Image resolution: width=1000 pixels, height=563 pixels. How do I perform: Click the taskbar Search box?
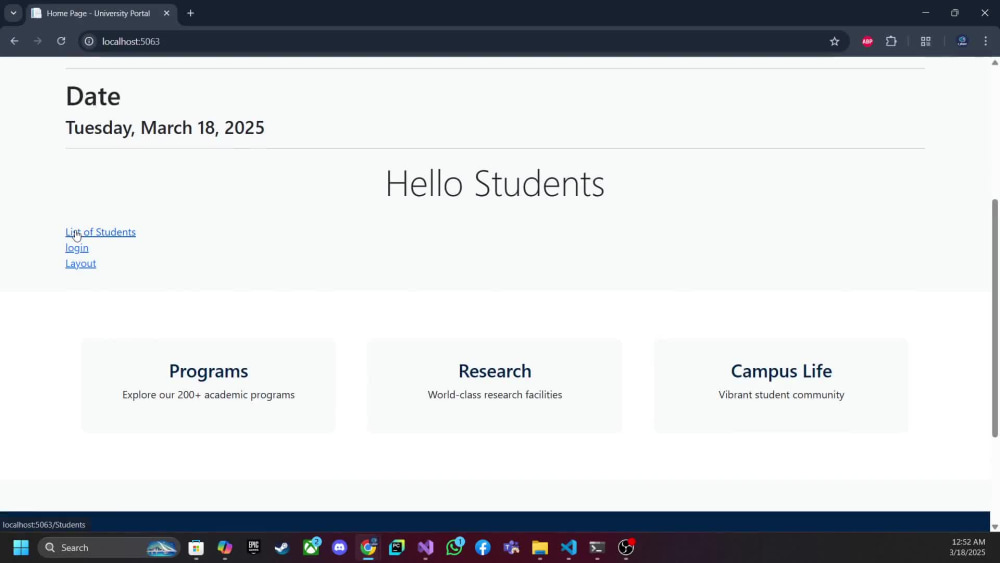pos(109,548)
